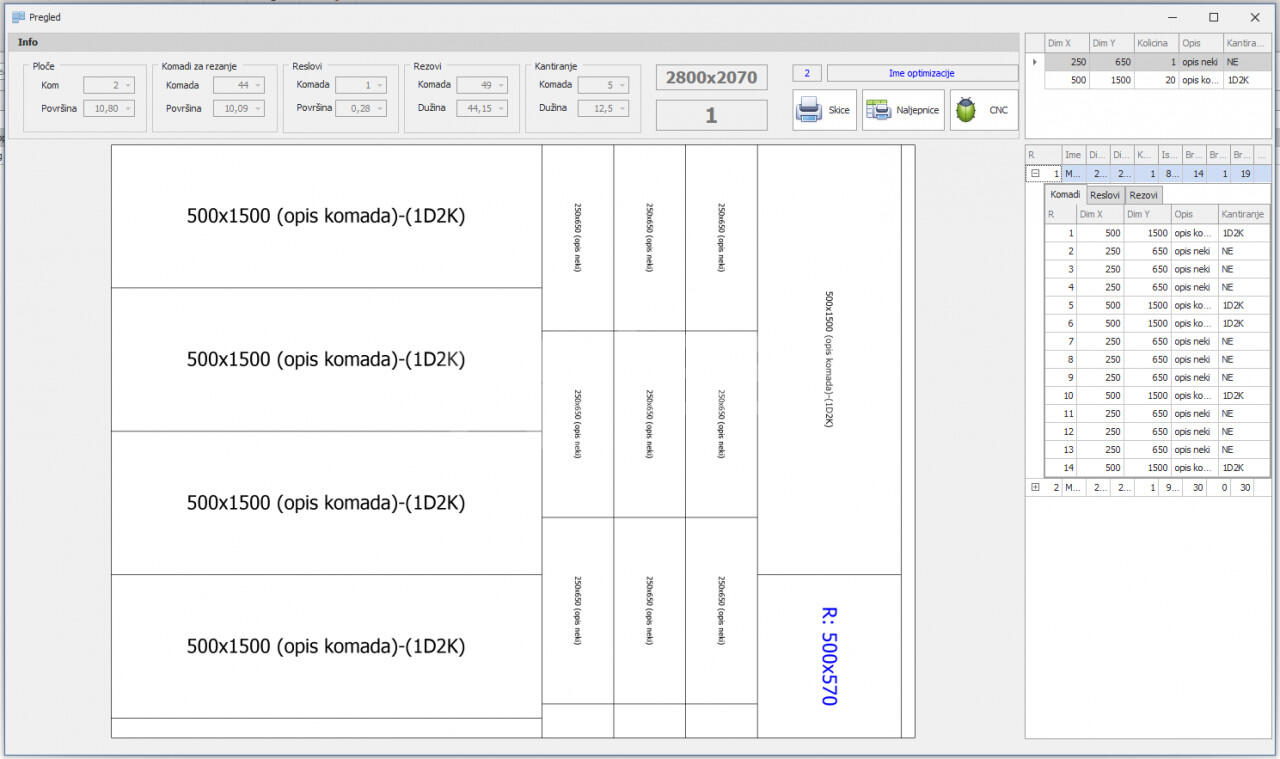This screenshot has height=759, width=1280.
Task: Maximize the Pregled window
Action: (1213, 17)
